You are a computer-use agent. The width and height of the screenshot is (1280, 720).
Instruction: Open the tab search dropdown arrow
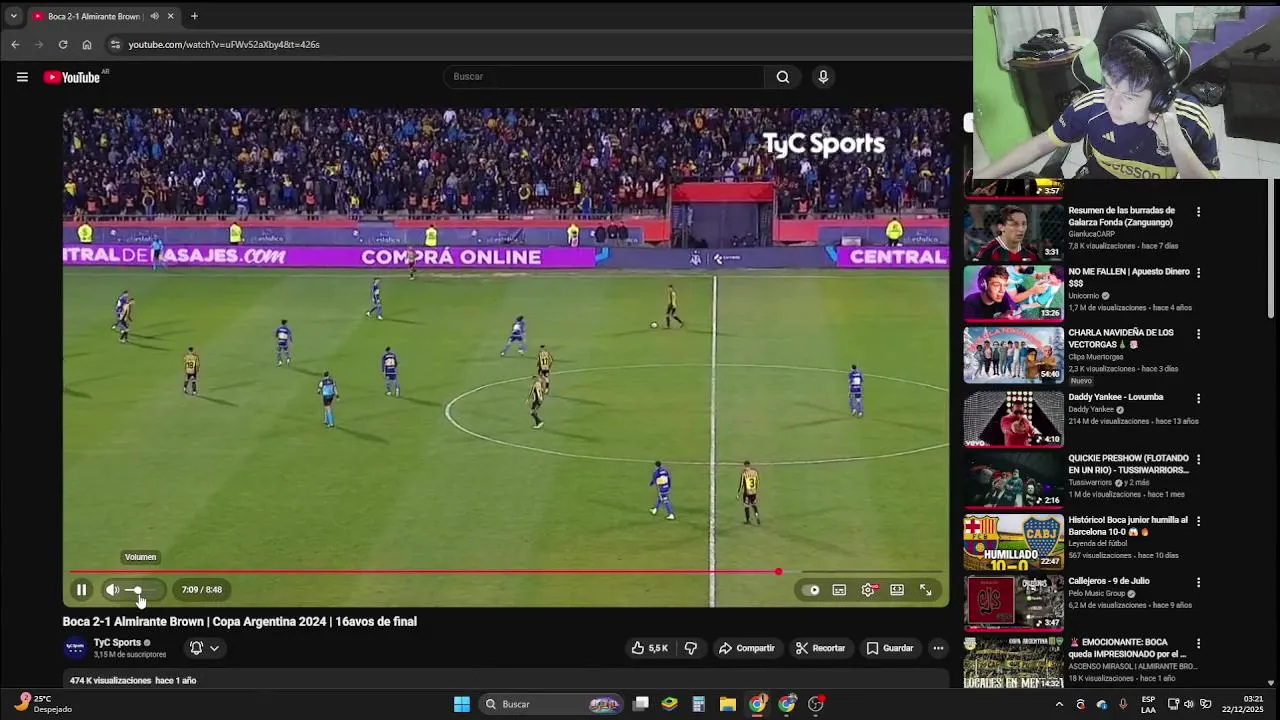[13, 16]
